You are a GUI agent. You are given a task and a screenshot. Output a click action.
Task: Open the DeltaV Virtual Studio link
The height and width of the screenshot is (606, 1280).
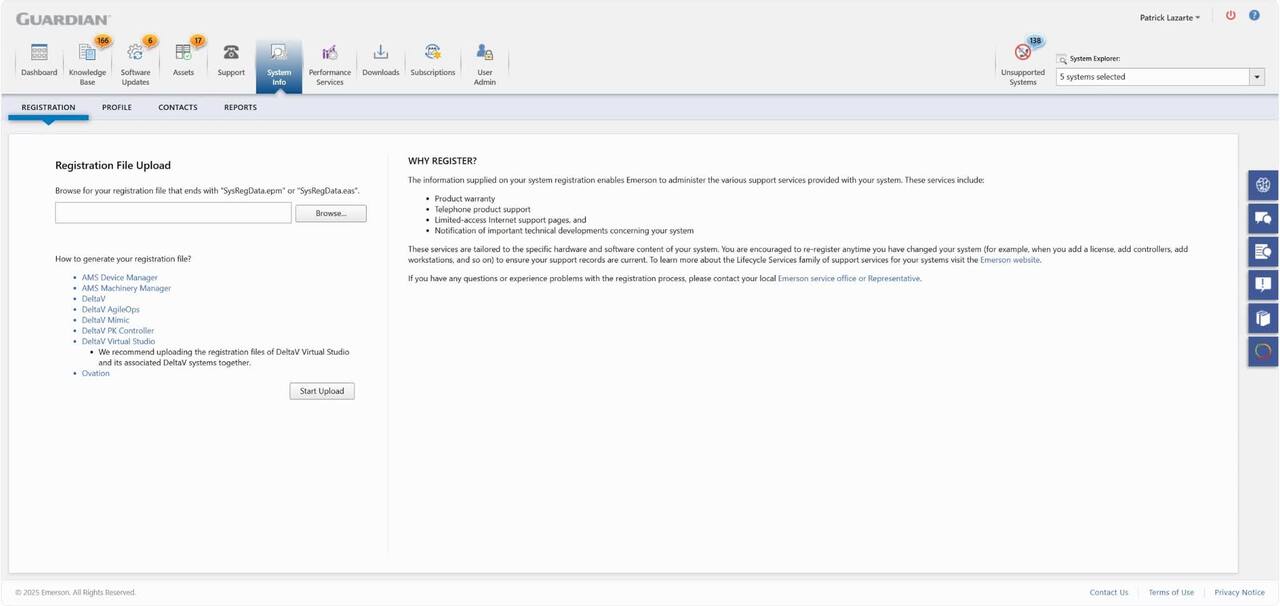[x=118, y=341]
